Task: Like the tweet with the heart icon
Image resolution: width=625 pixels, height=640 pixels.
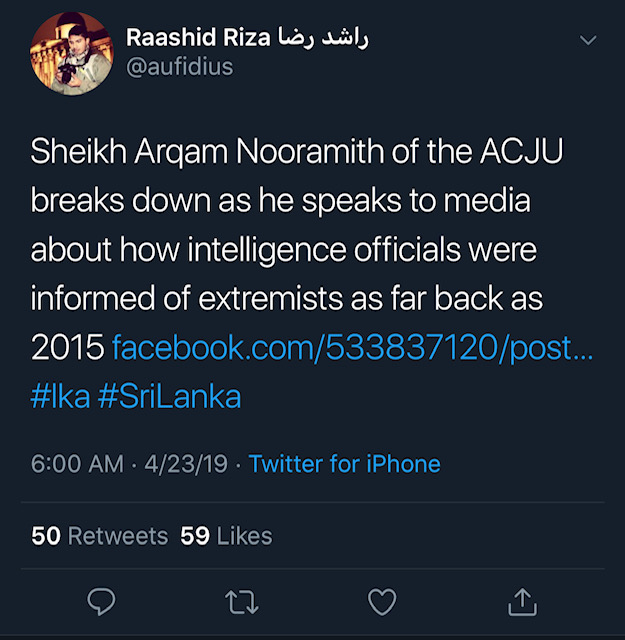Action: 382,601
